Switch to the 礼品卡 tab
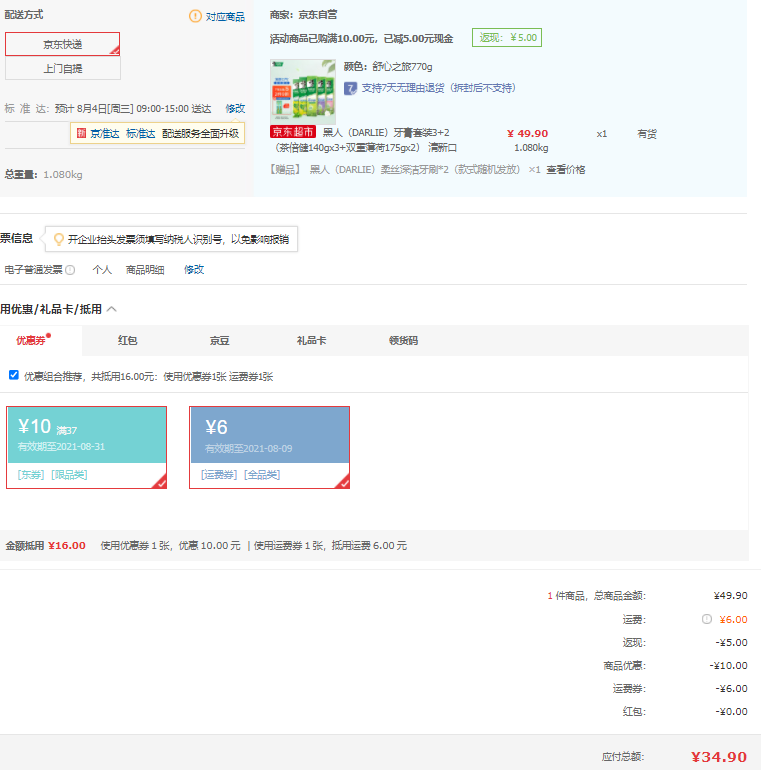Viewport: 761px width, 770px height. [311, 340]
